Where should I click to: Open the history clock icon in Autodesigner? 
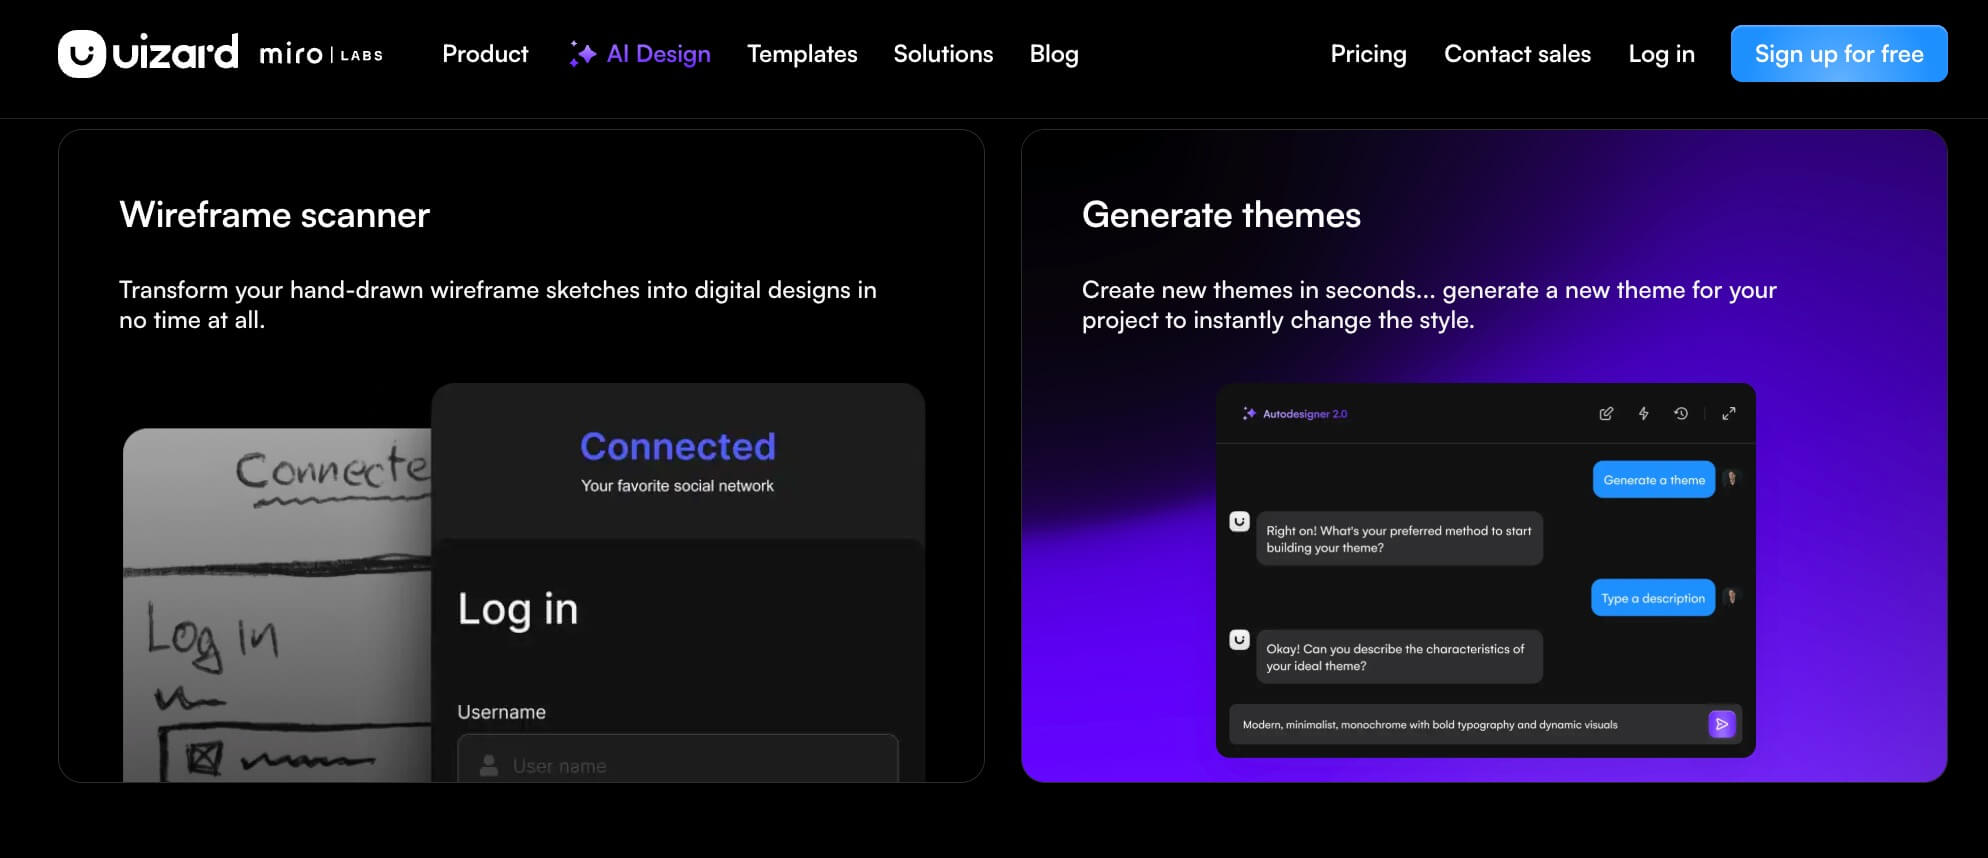(x=1681, y=414)
